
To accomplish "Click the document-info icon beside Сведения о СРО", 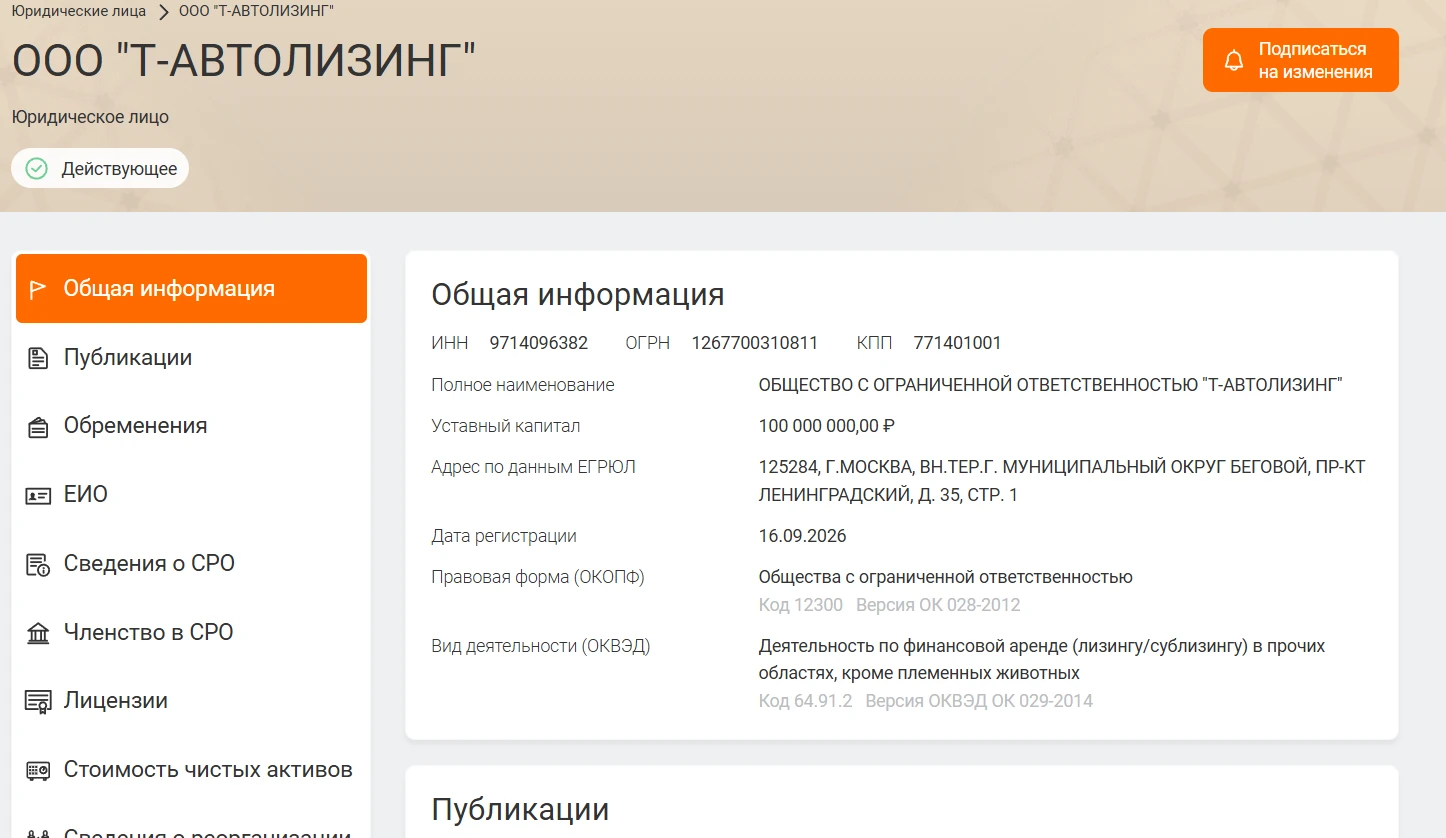I will point(37,564).
